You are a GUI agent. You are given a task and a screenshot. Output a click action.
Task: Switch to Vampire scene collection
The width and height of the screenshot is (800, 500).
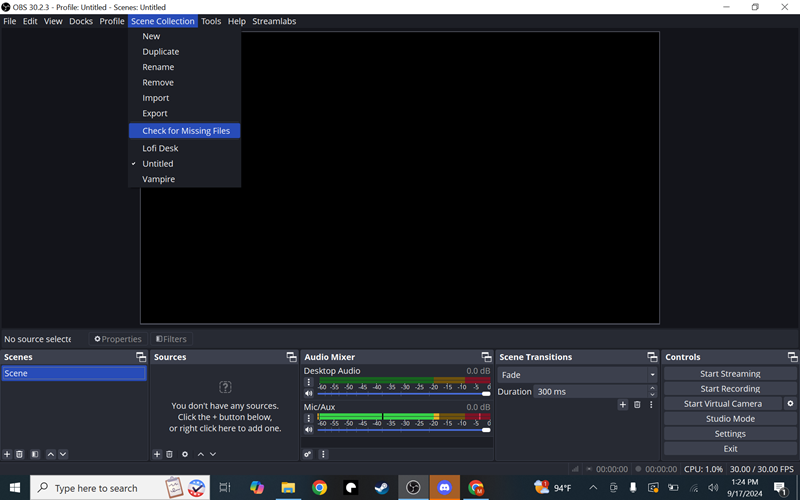coord(158,179)
